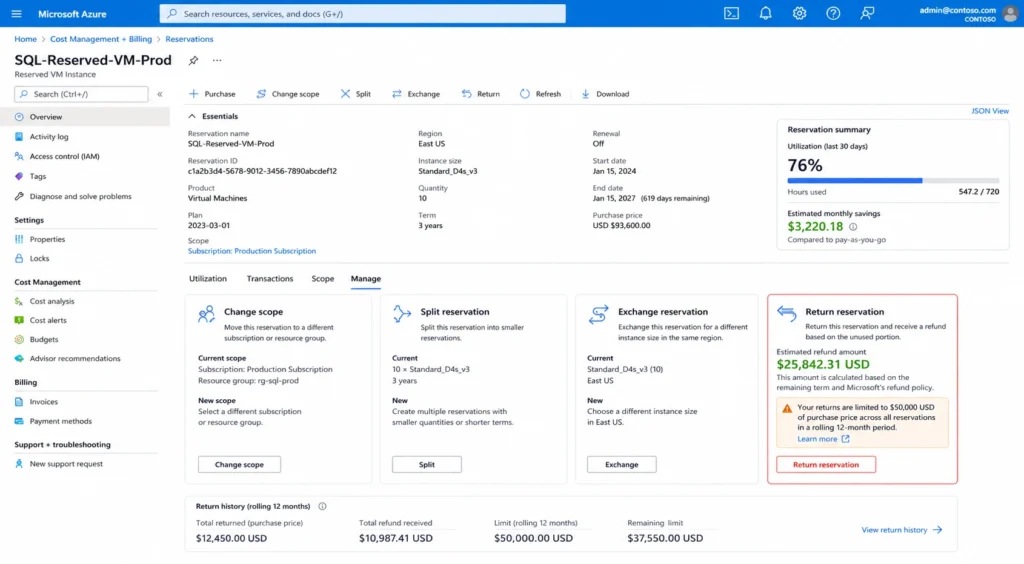Switch to the Utilization tab
1024x564 pixels.
[x=208, y=279]
